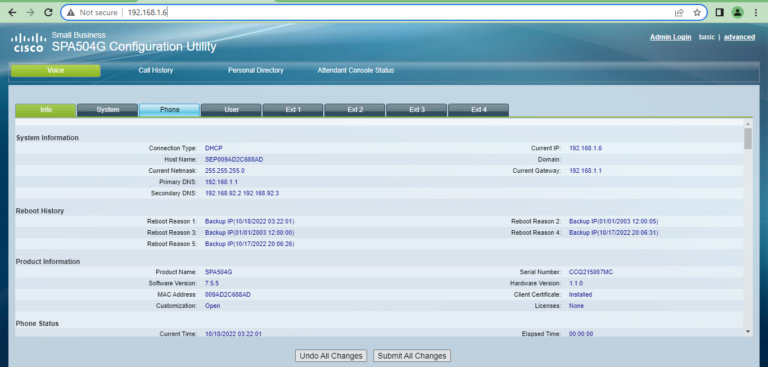Go back using browser back arrow
Viewport: 768px width, 367px height.
pos(12,13)
